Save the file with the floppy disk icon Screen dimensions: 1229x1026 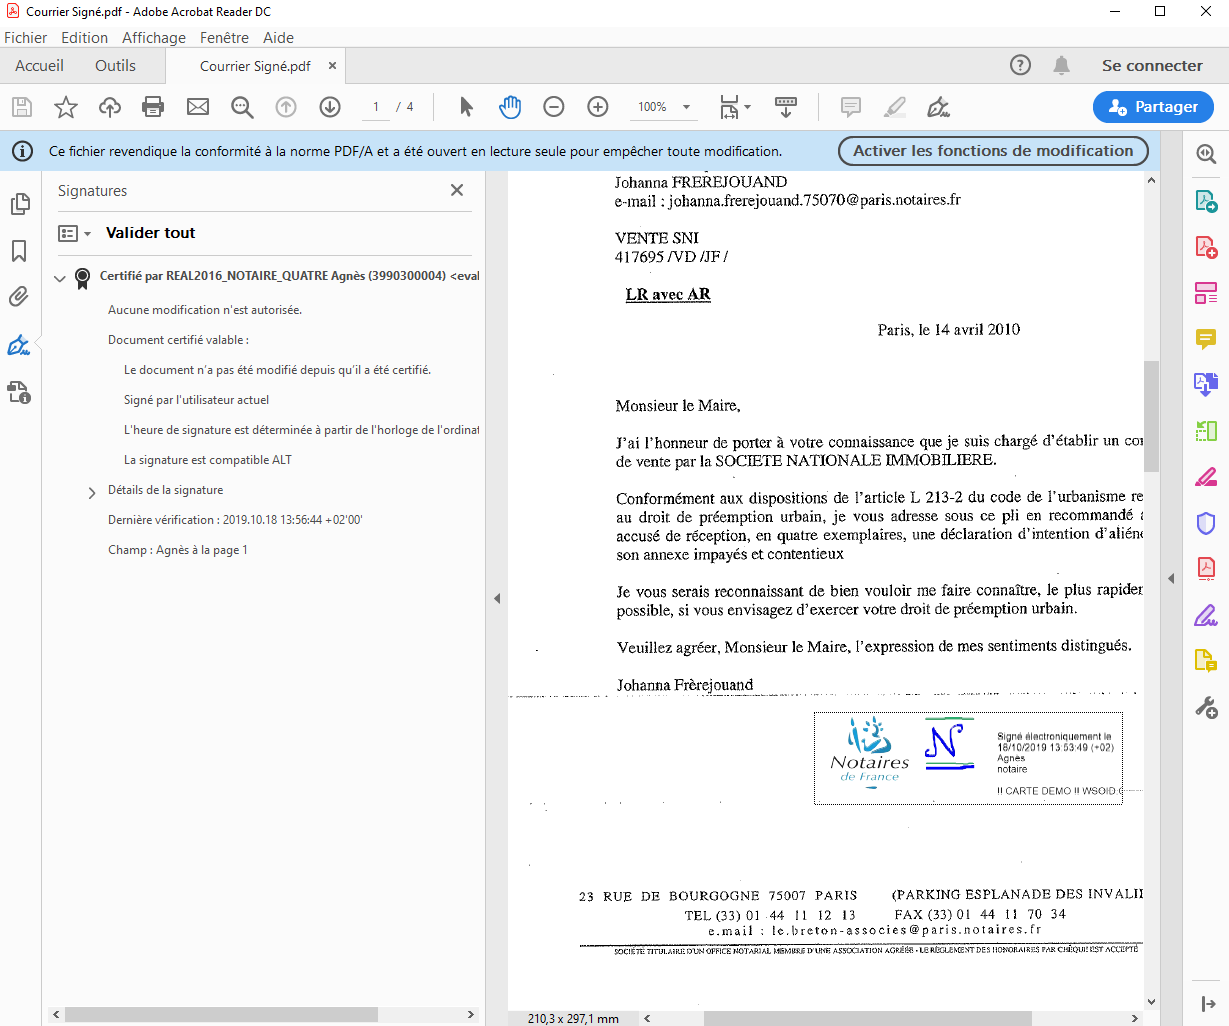(22, 107)
